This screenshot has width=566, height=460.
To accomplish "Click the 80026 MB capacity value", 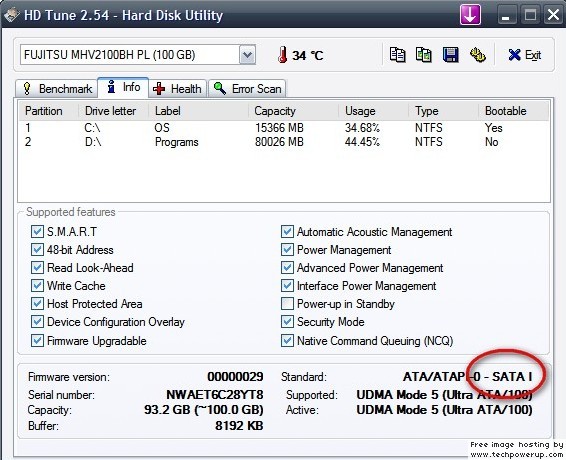I will [279, 142].
